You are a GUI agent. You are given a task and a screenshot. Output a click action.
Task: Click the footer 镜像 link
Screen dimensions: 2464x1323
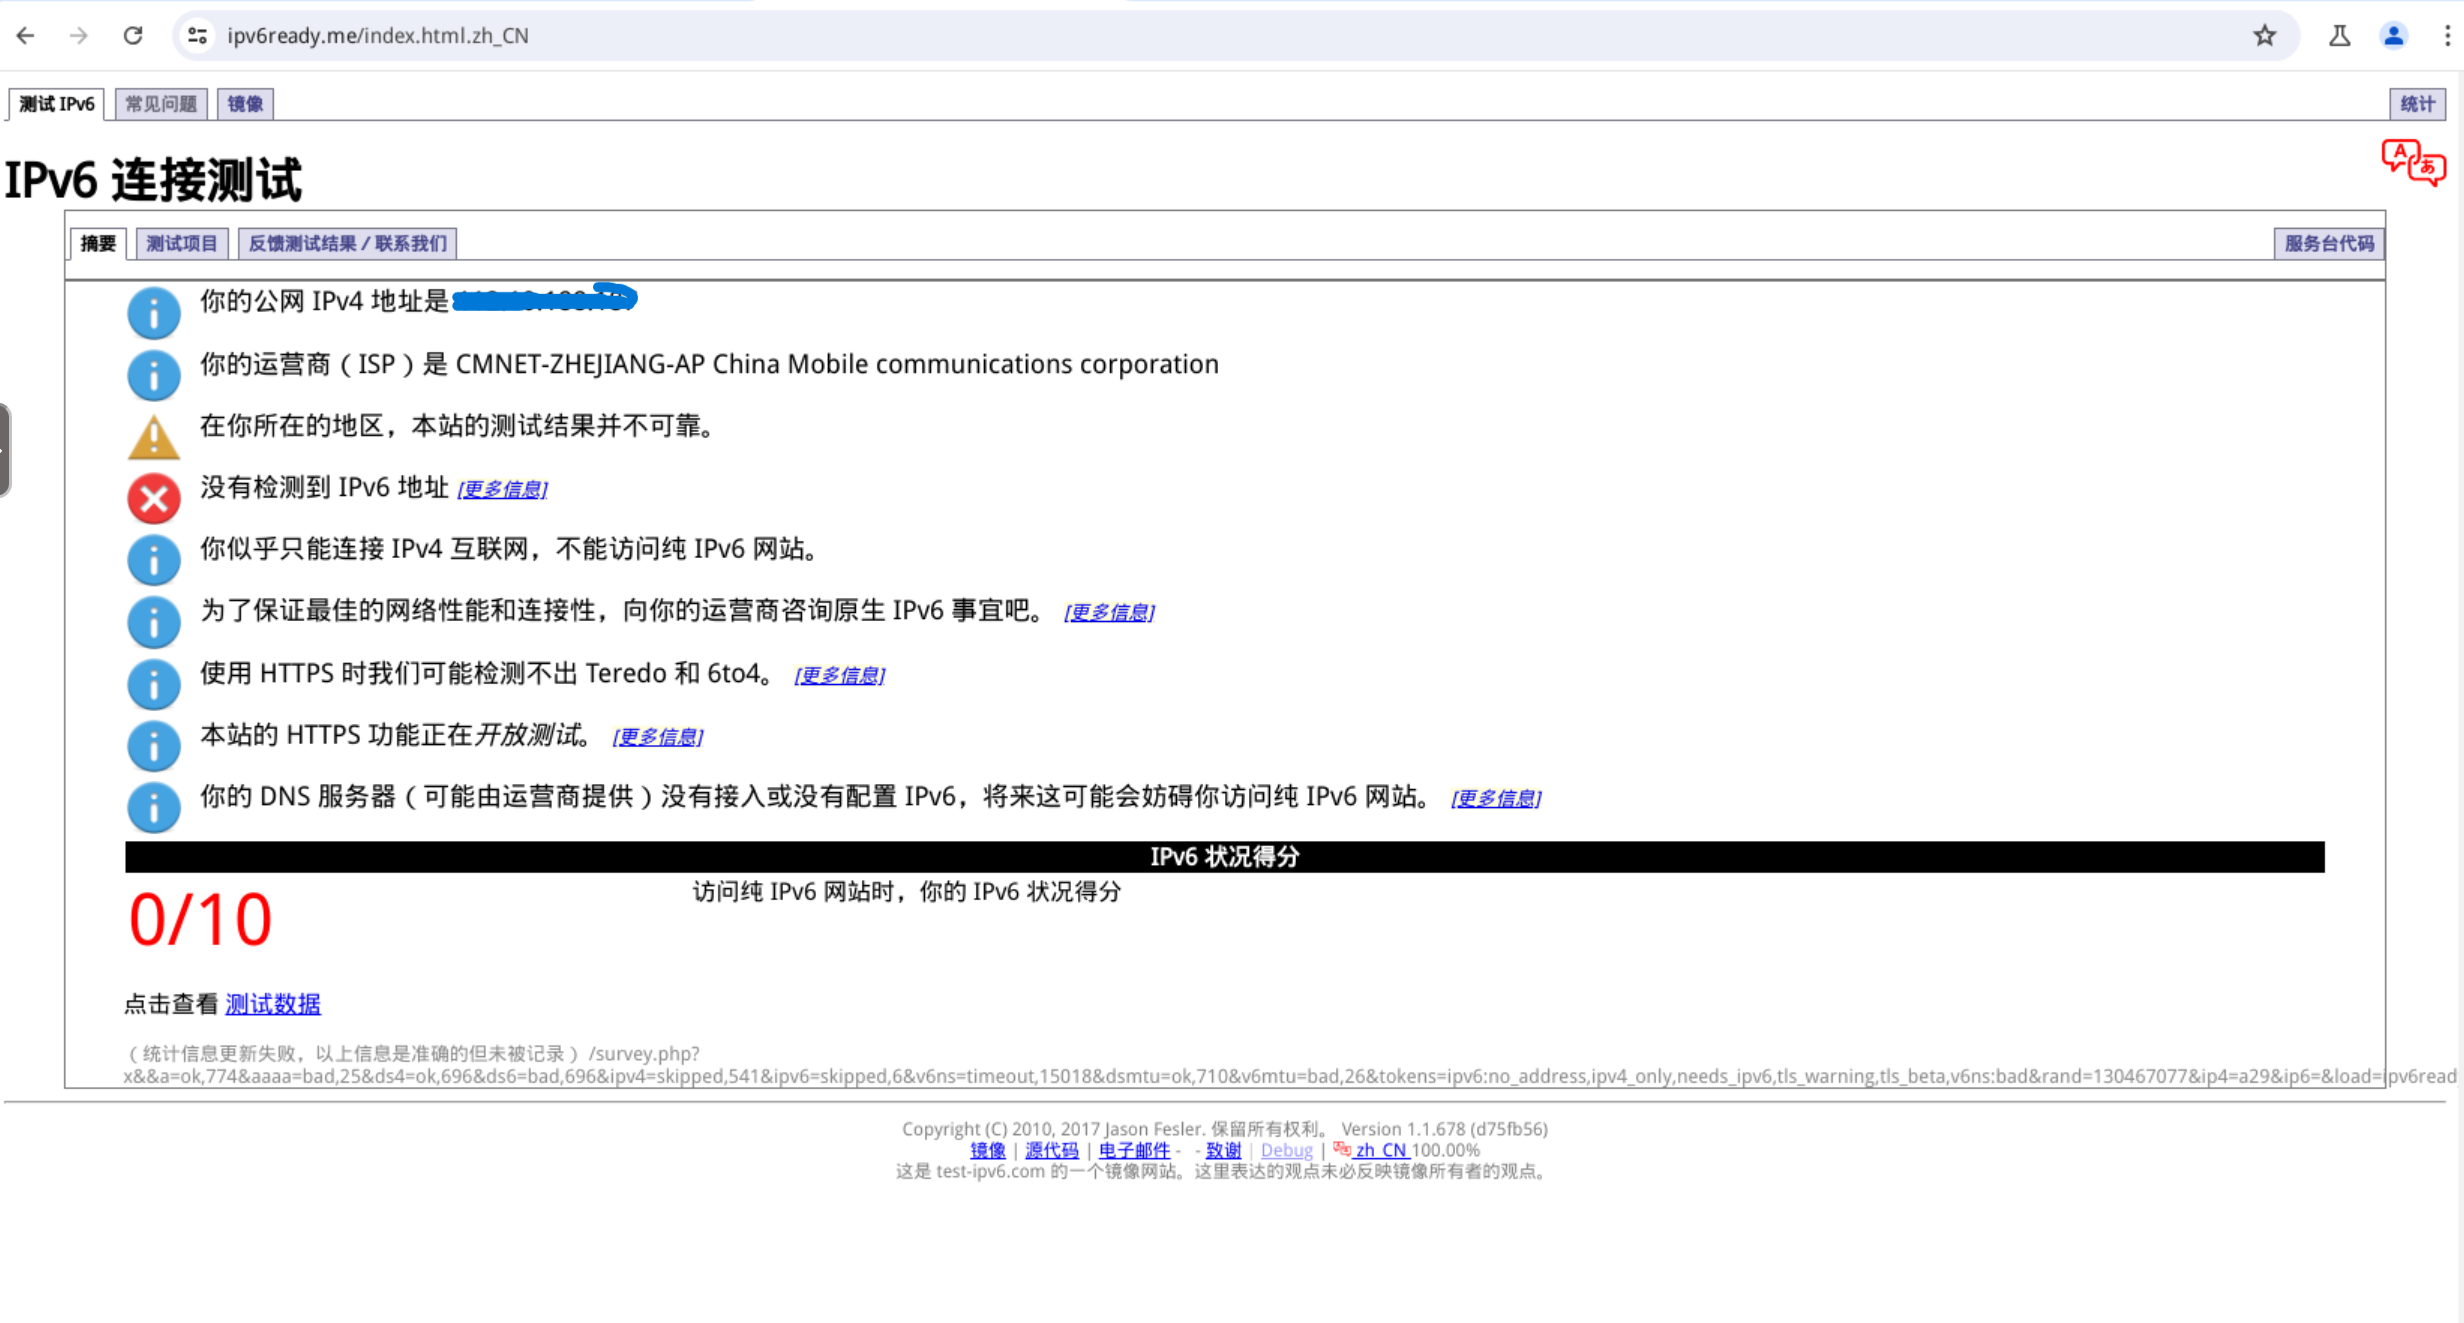[x=988, y=1150]
